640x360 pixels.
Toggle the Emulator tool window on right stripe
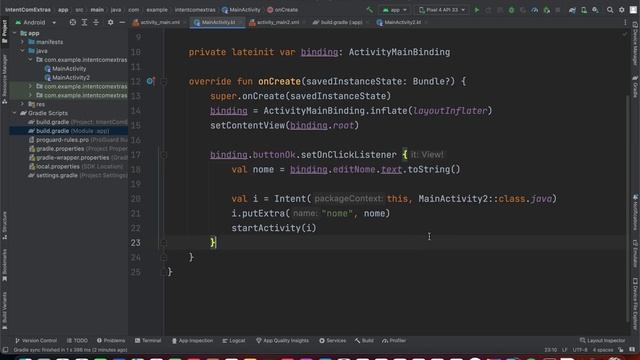click(635, 254)
